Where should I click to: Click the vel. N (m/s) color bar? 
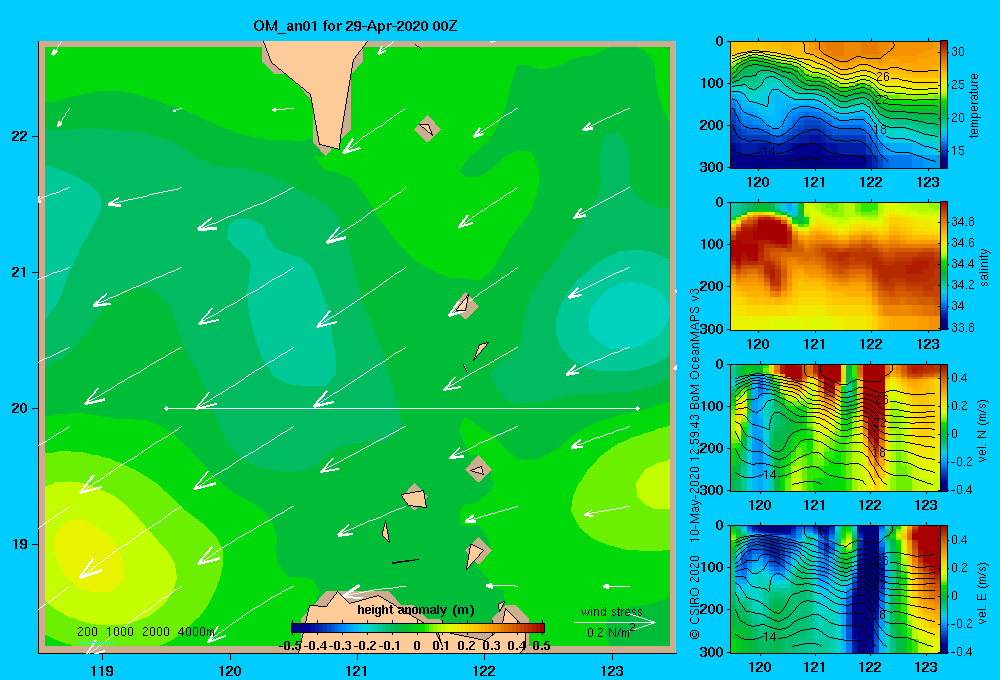pos(944,427)
